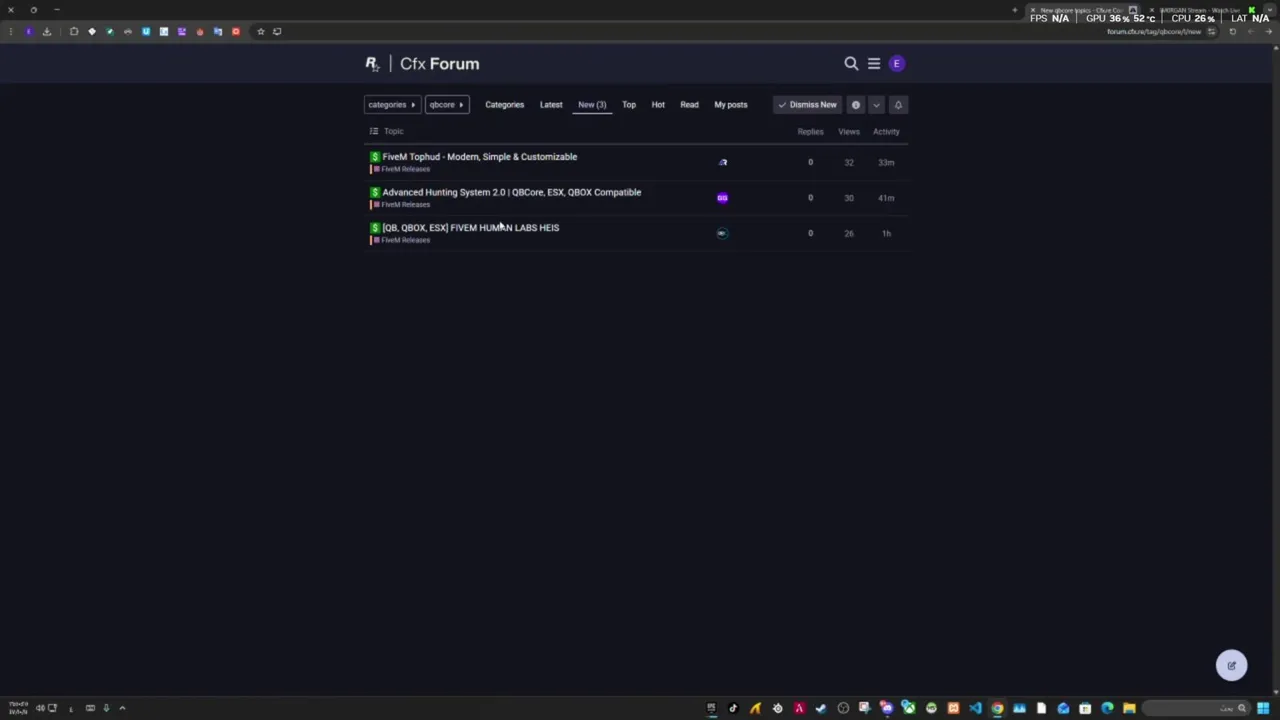Open Discord from the taskbar
1280x720 pixels.
click(x=887, y=709)
